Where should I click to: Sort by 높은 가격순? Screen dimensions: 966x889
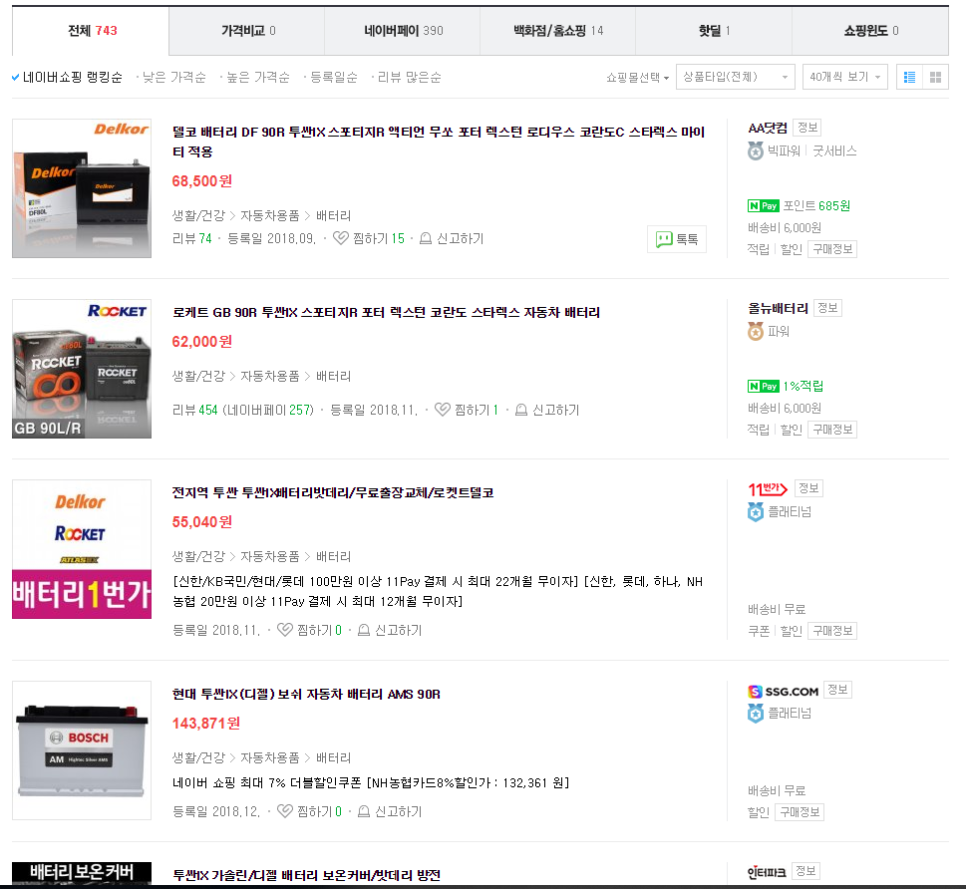pyautogui.click(x=257, y=78)
